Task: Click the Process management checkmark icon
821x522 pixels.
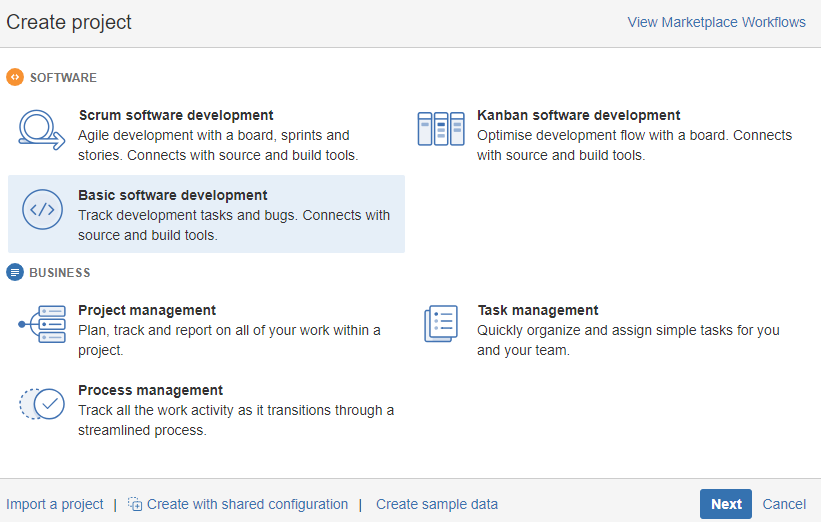Action: (42, 404)
